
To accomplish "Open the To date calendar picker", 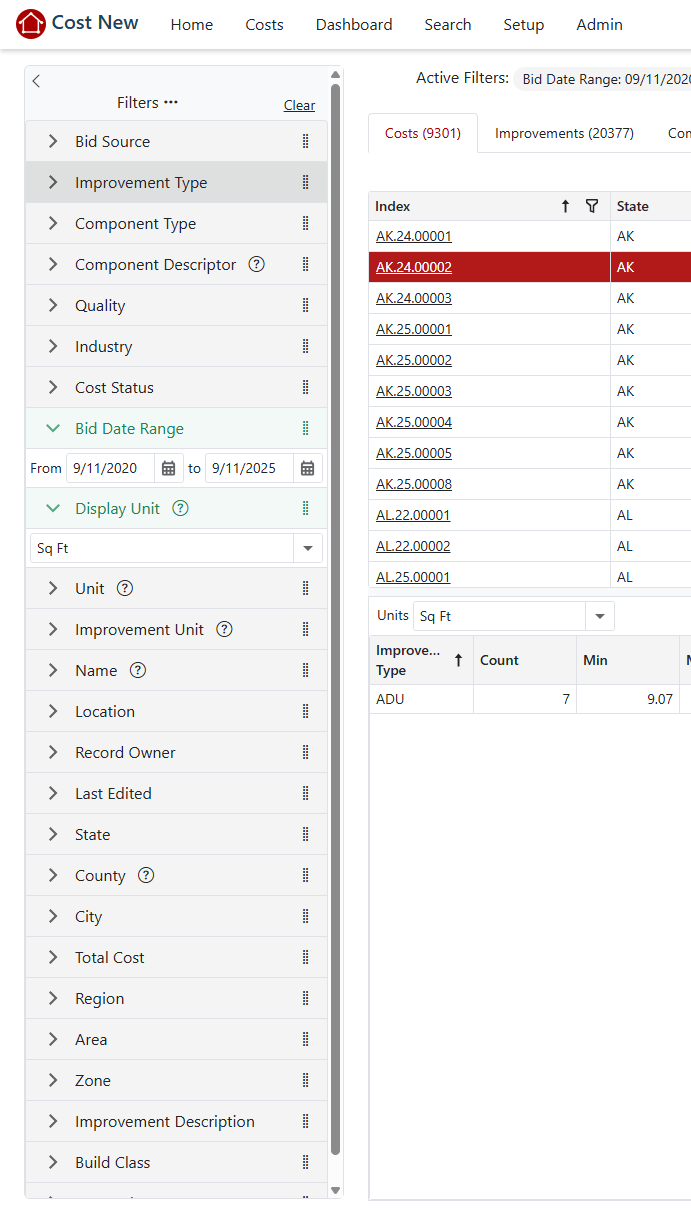I will tap(308, 468).
